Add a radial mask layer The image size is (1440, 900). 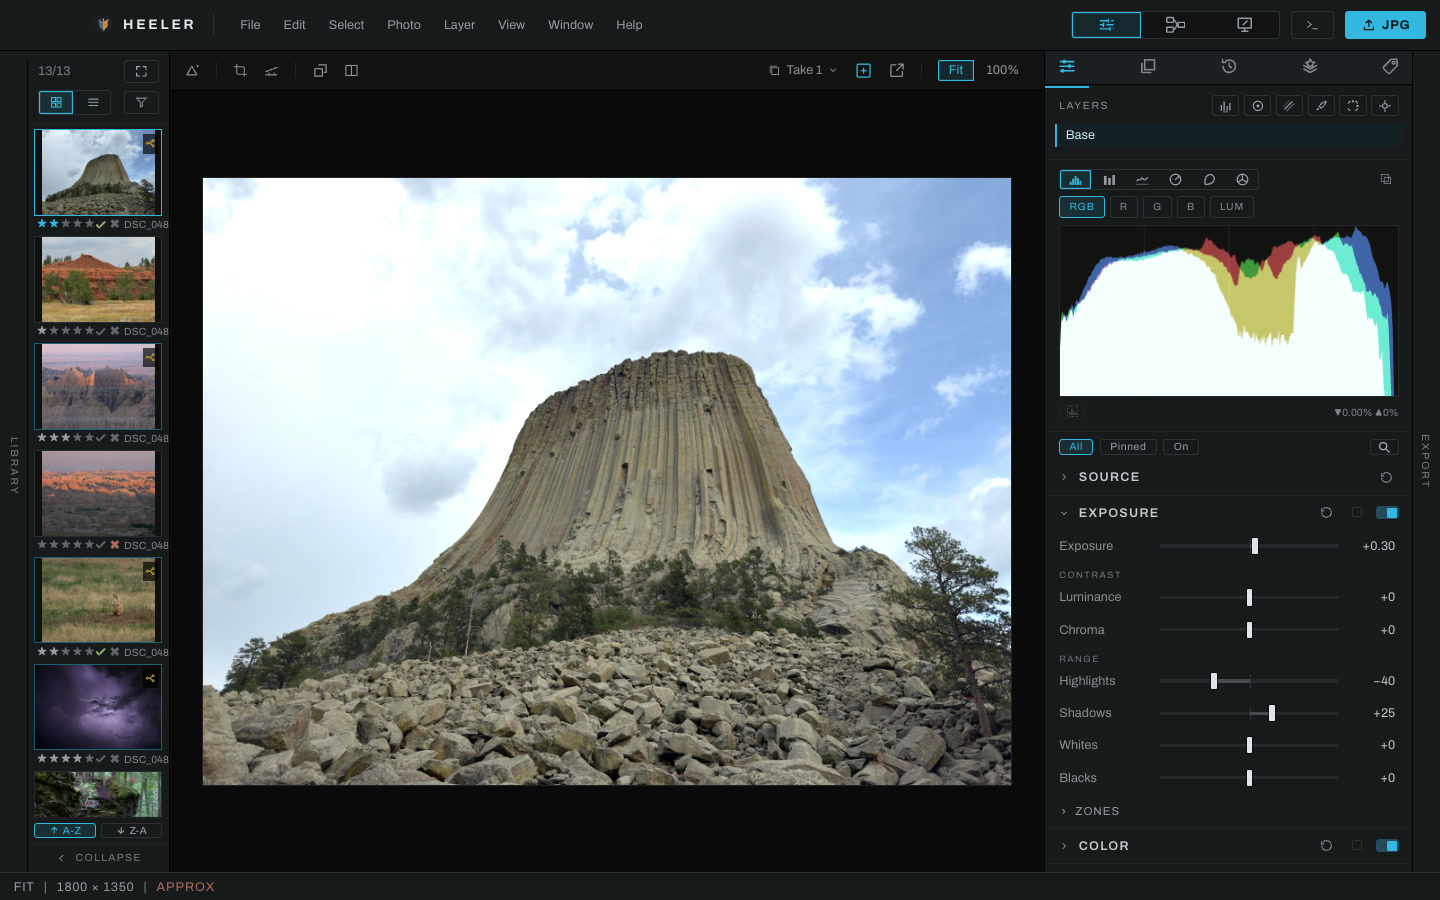(x=1257, y=106)
